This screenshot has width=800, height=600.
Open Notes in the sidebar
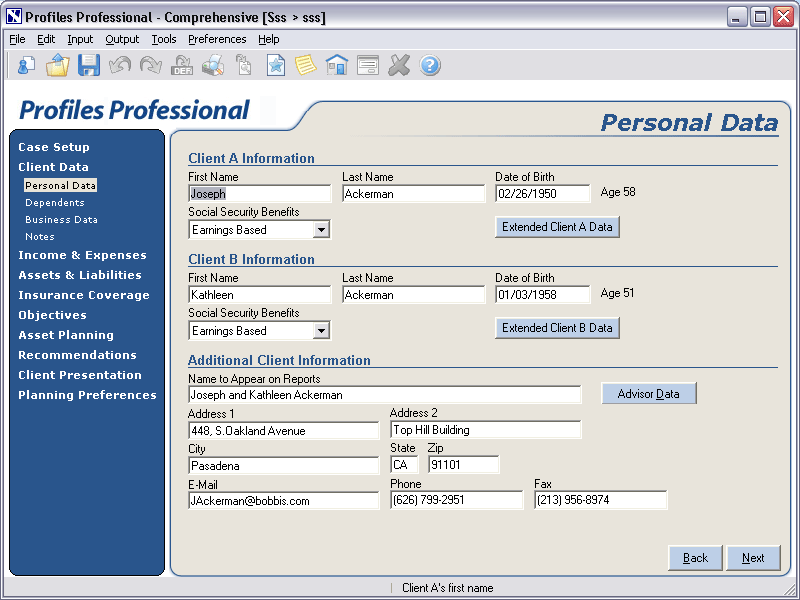click(40, 237)
